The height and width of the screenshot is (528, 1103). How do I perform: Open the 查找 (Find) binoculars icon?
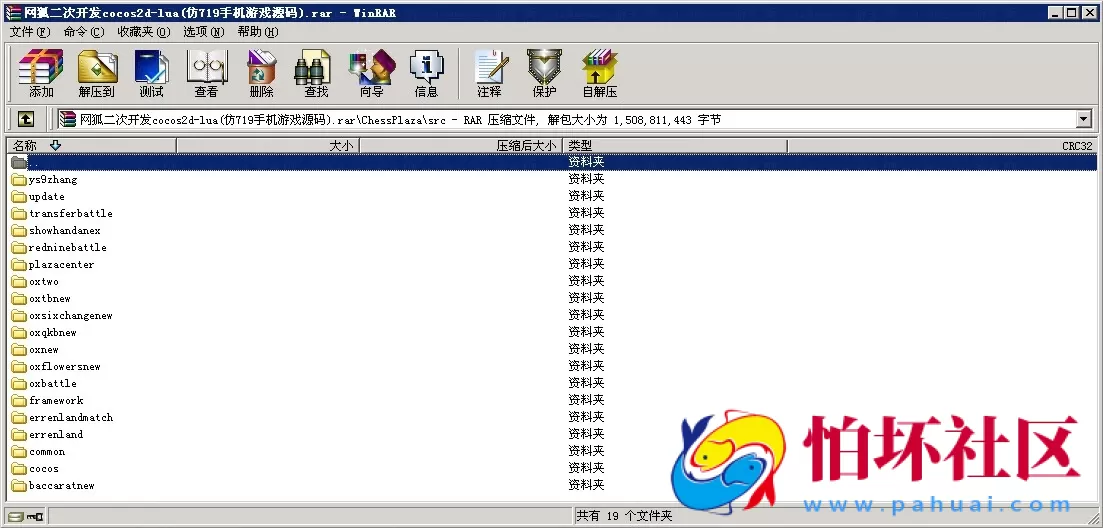[x=316, y=73]
